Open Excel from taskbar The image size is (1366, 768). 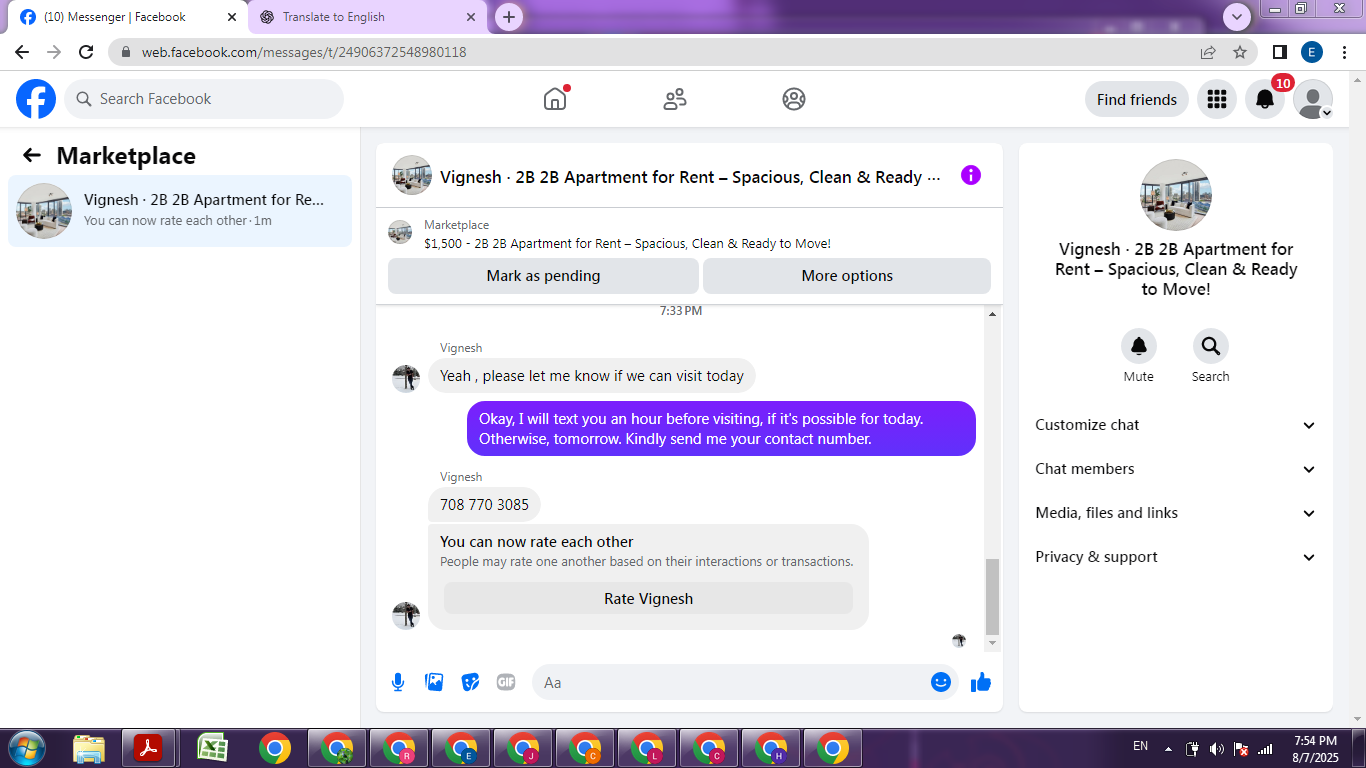tap(211, 748)
